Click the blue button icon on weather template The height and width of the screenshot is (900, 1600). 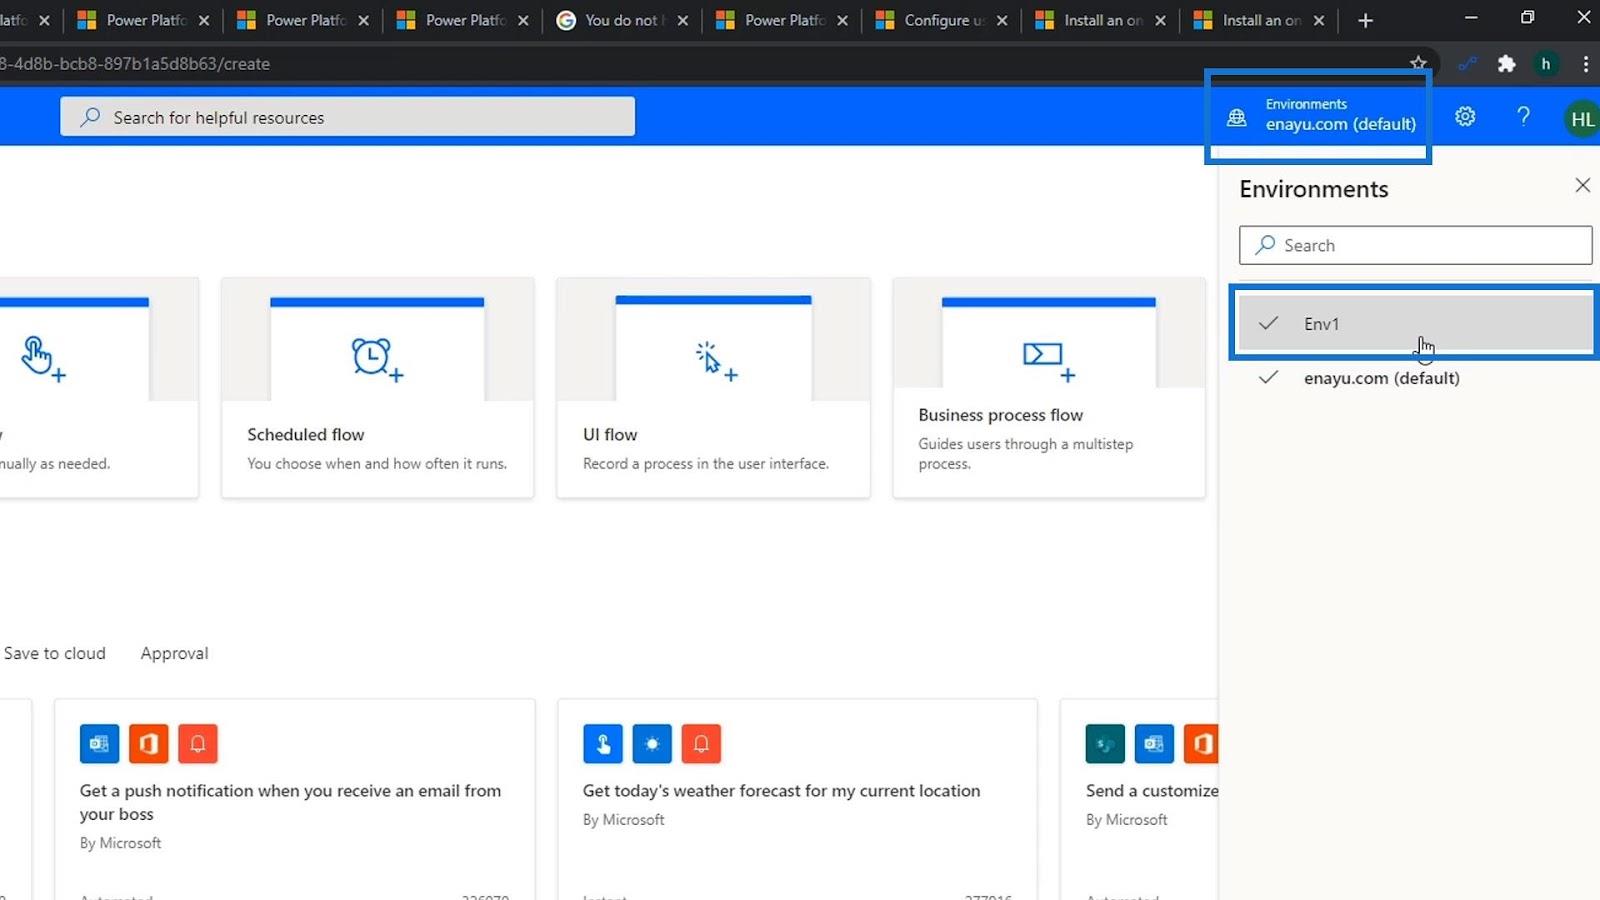603,743
